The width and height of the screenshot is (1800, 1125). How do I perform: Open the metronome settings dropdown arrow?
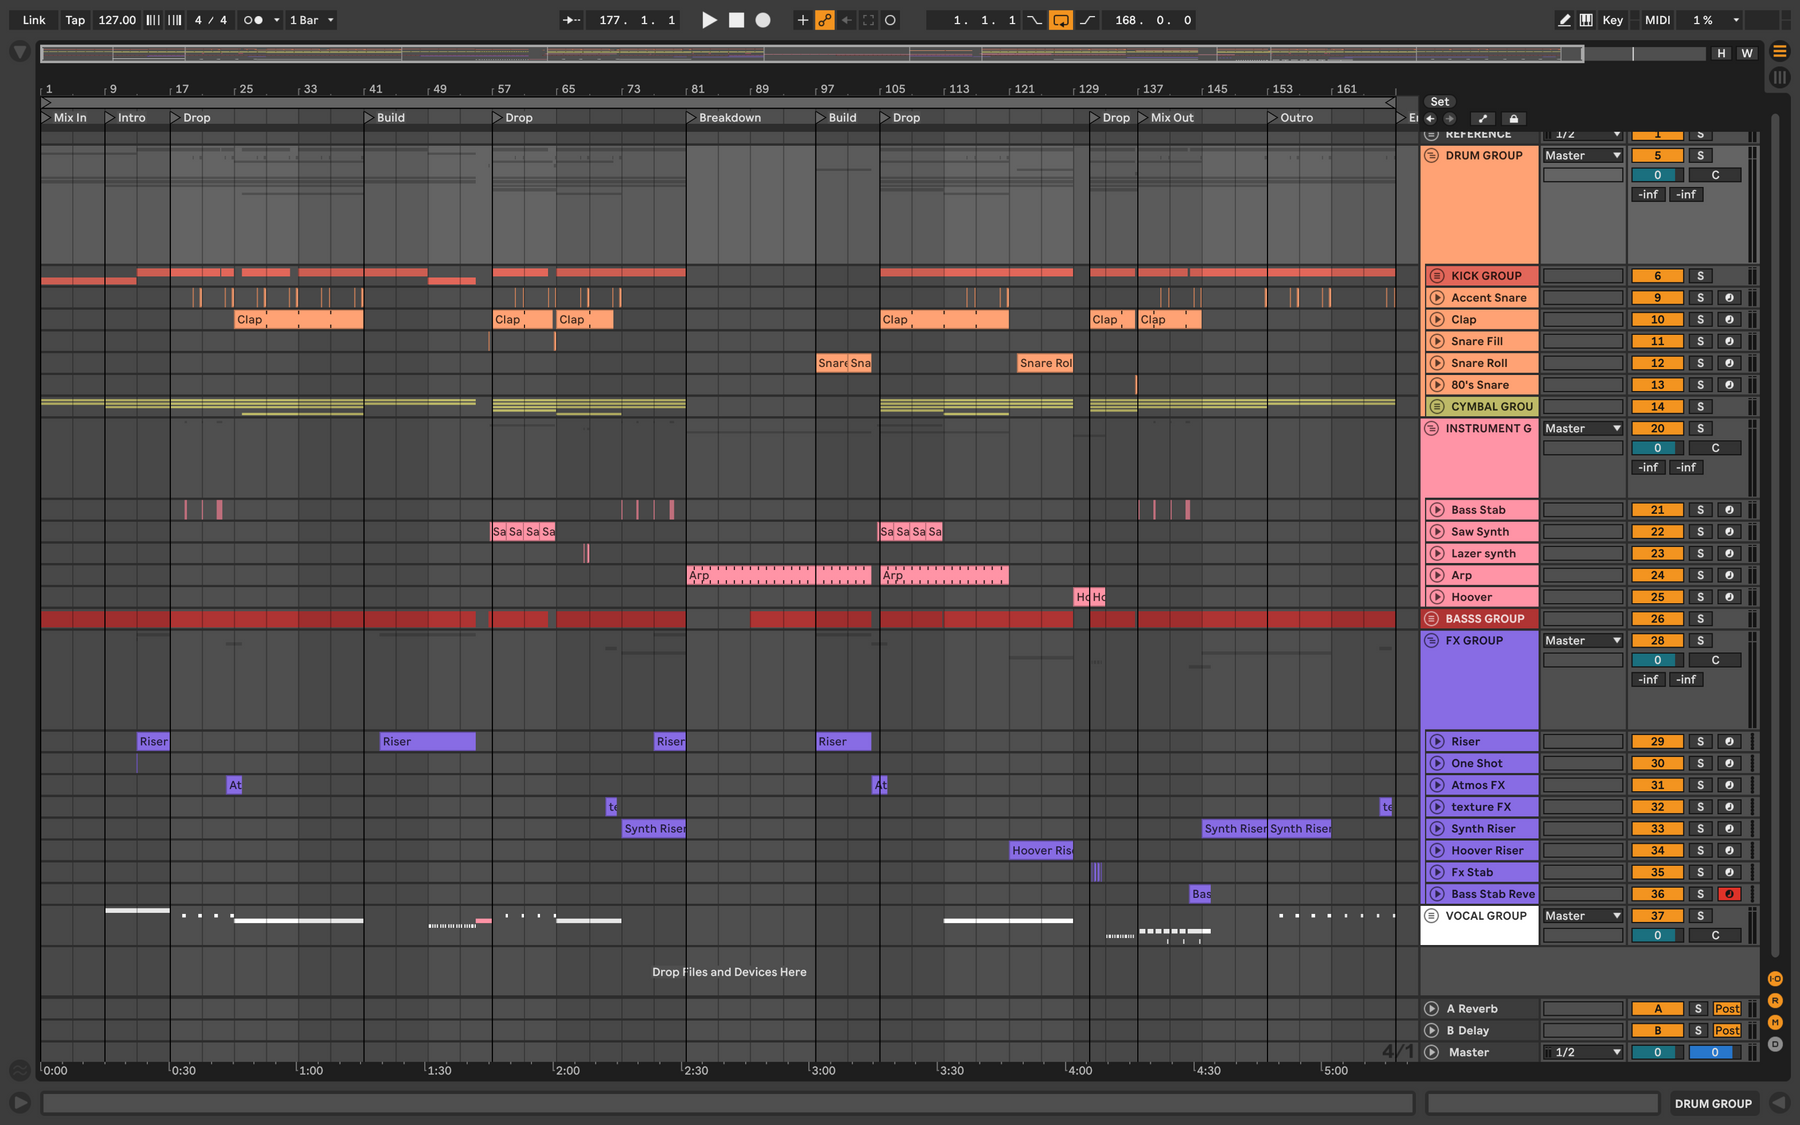click(x=277, y=20)
